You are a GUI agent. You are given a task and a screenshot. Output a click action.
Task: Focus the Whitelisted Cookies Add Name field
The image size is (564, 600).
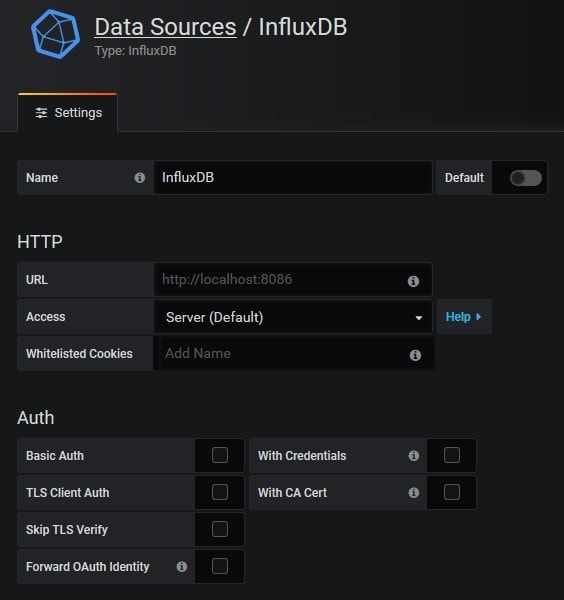(294, 353)
